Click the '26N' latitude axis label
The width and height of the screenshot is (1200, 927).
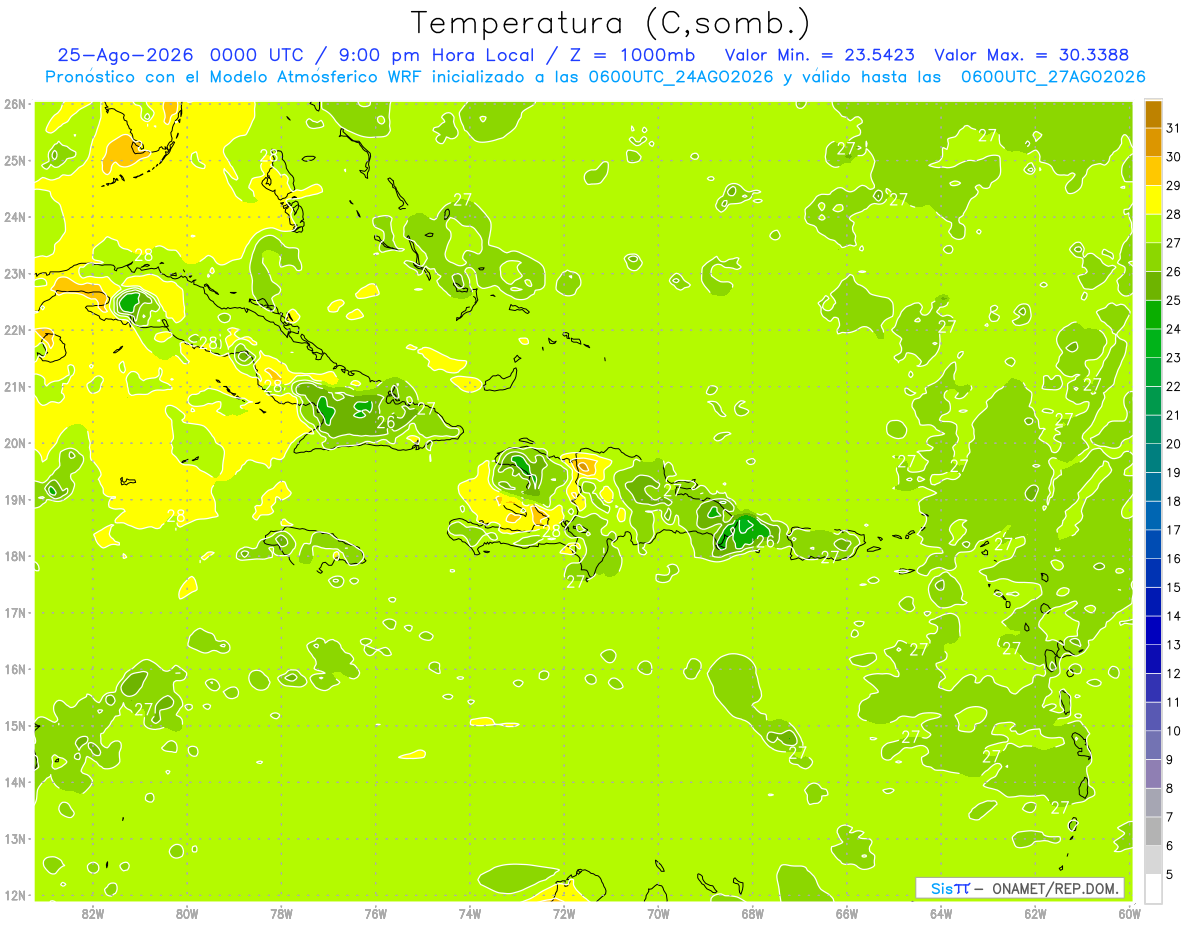pyautogui.click(x=15, y=104)
